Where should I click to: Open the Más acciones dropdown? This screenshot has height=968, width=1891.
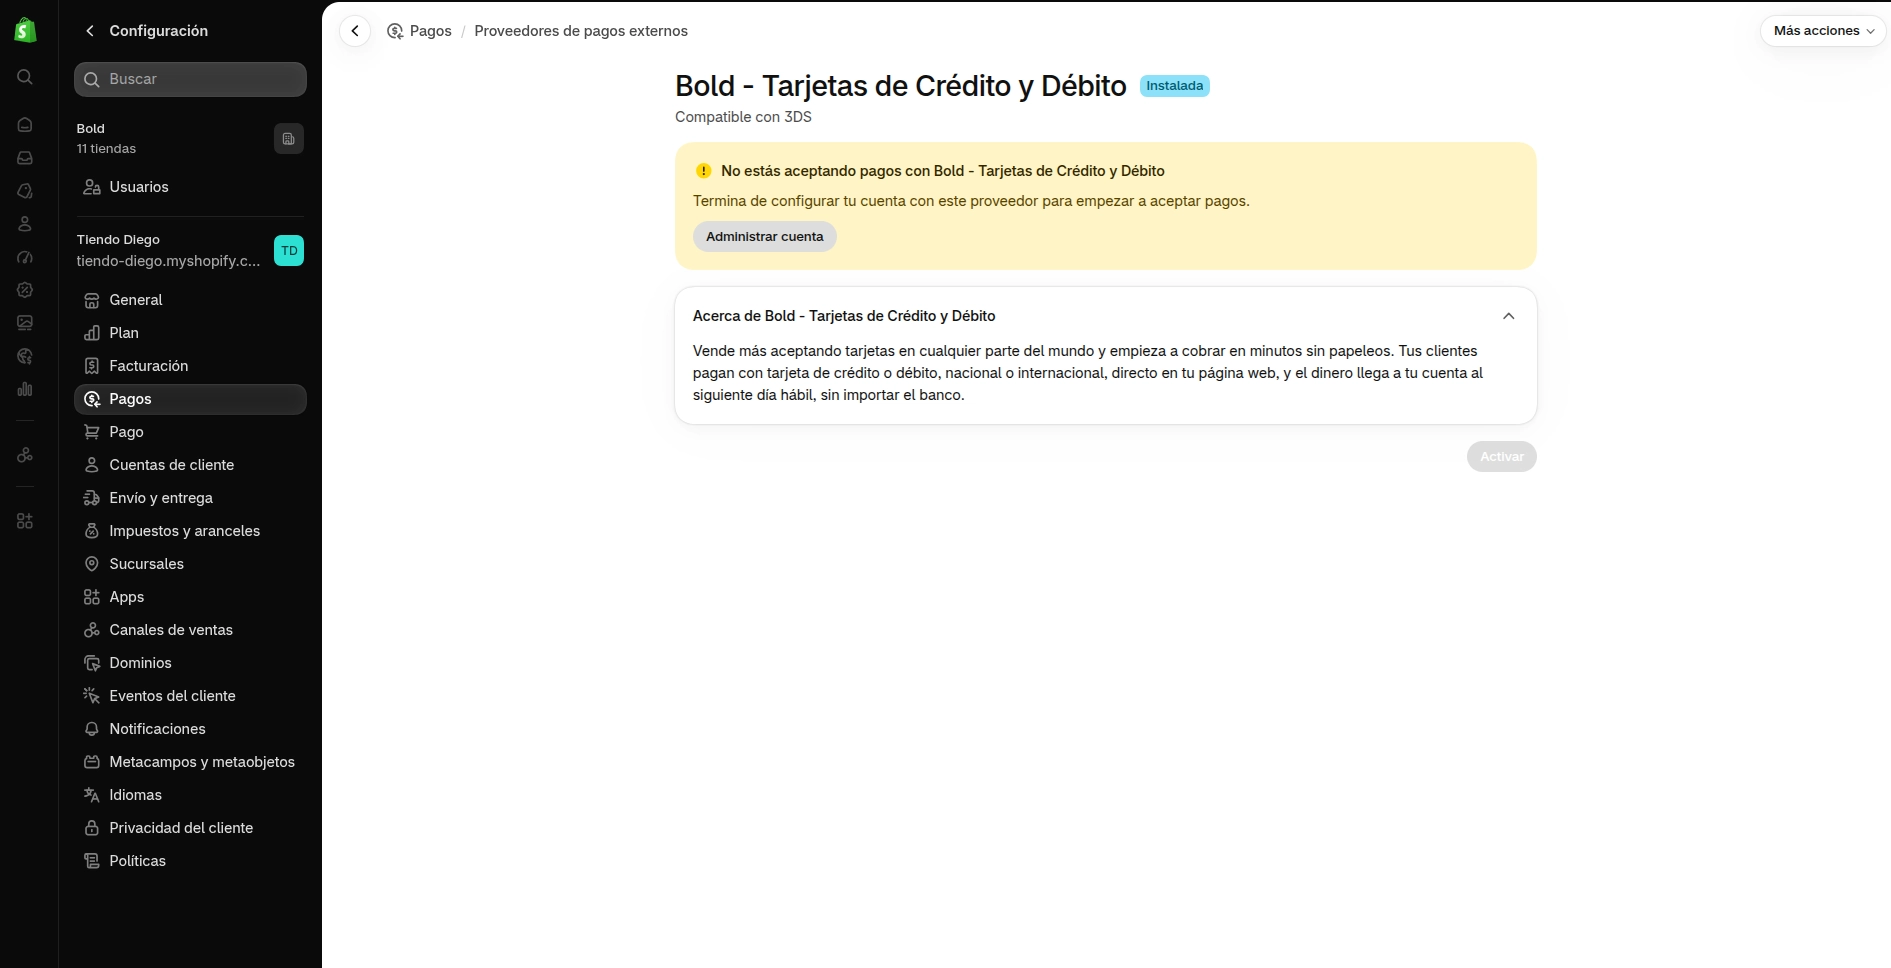coord(1823,31)
